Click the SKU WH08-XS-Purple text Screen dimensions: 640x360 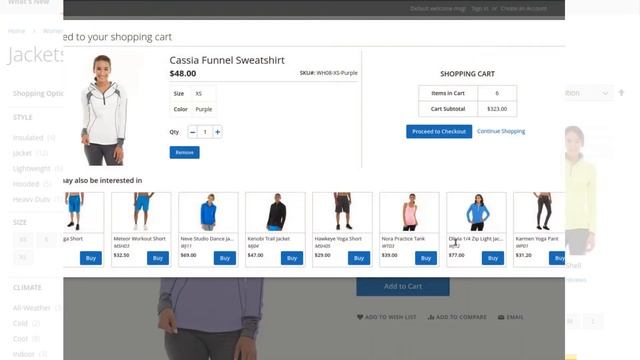pos(329,73)
